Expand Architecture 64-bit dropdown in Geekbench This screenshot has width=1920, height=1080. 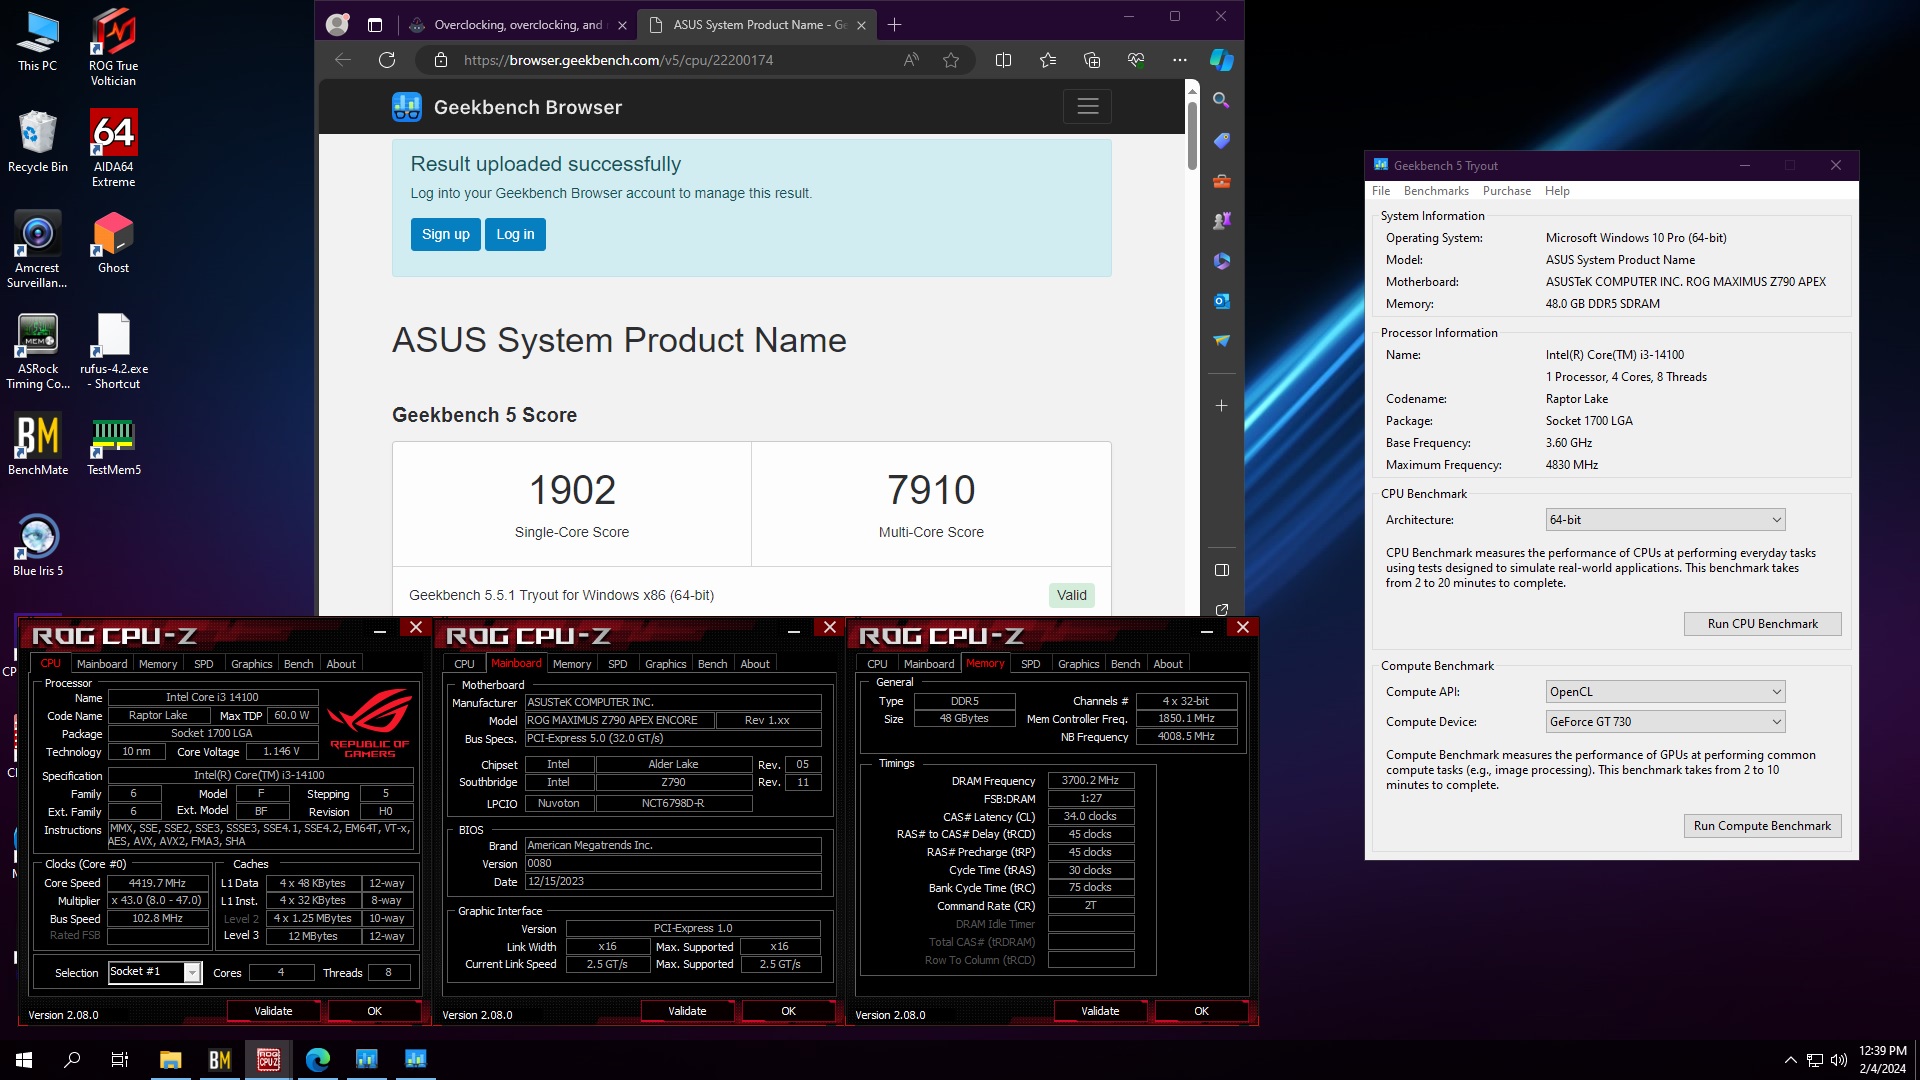click(x=1665, y=520)
